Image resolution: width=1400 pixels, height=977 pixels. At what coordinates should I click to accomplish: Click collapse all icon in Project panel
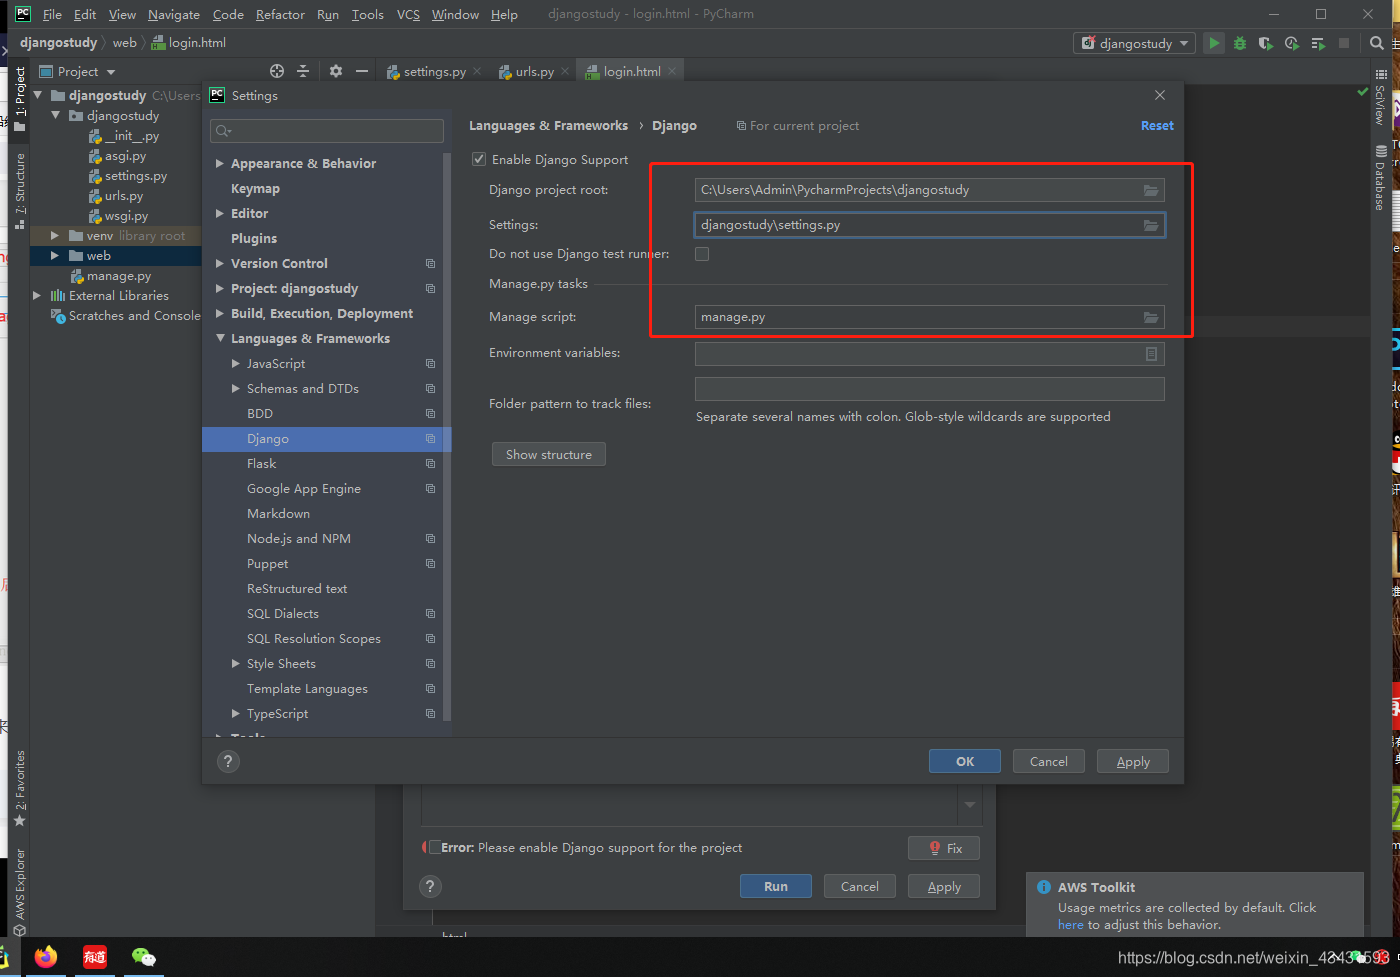[x=303, y=71]
